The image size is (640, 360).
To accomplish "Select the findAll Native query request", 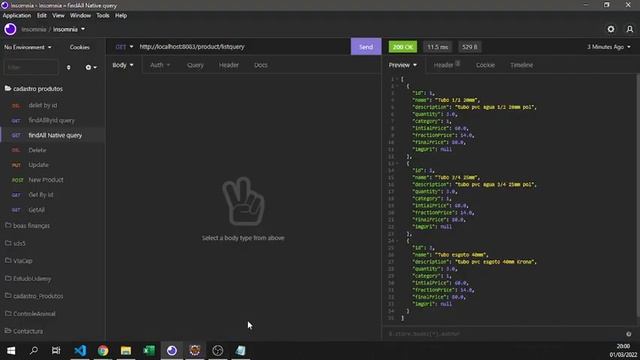I will (53, 135).
